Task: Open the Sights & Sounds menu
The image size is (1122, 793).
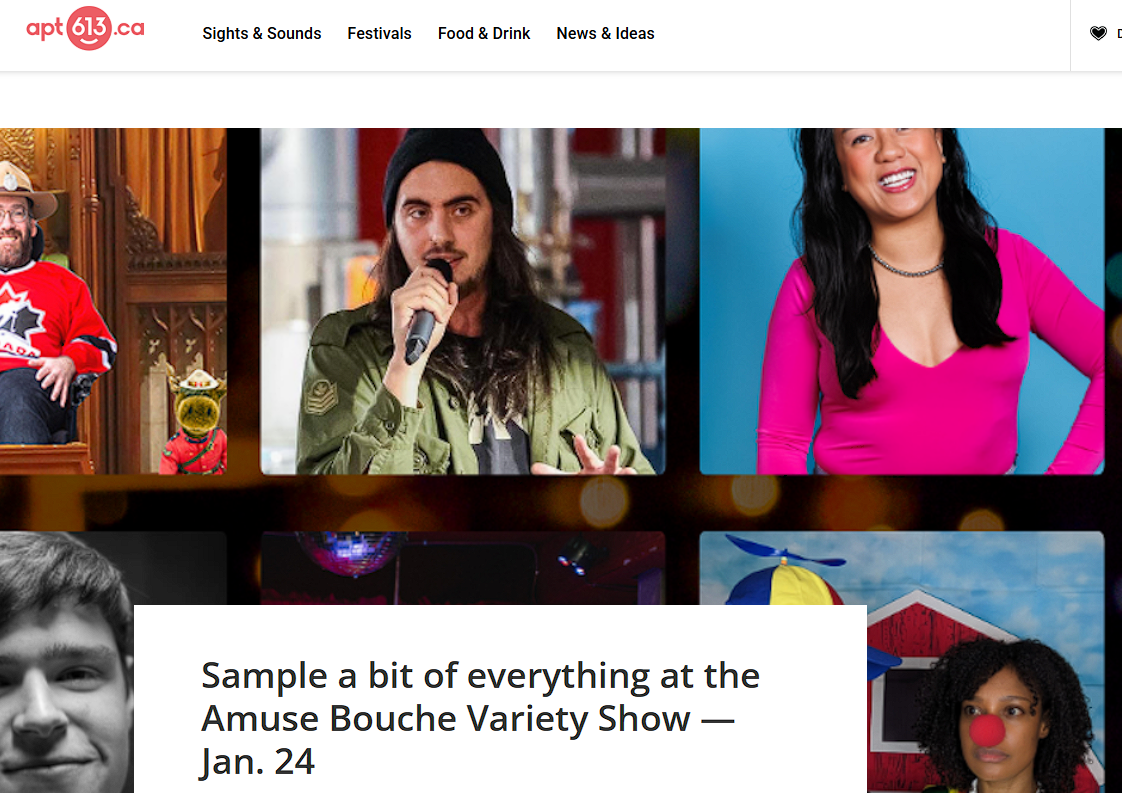Action: [x=262, y=34]
